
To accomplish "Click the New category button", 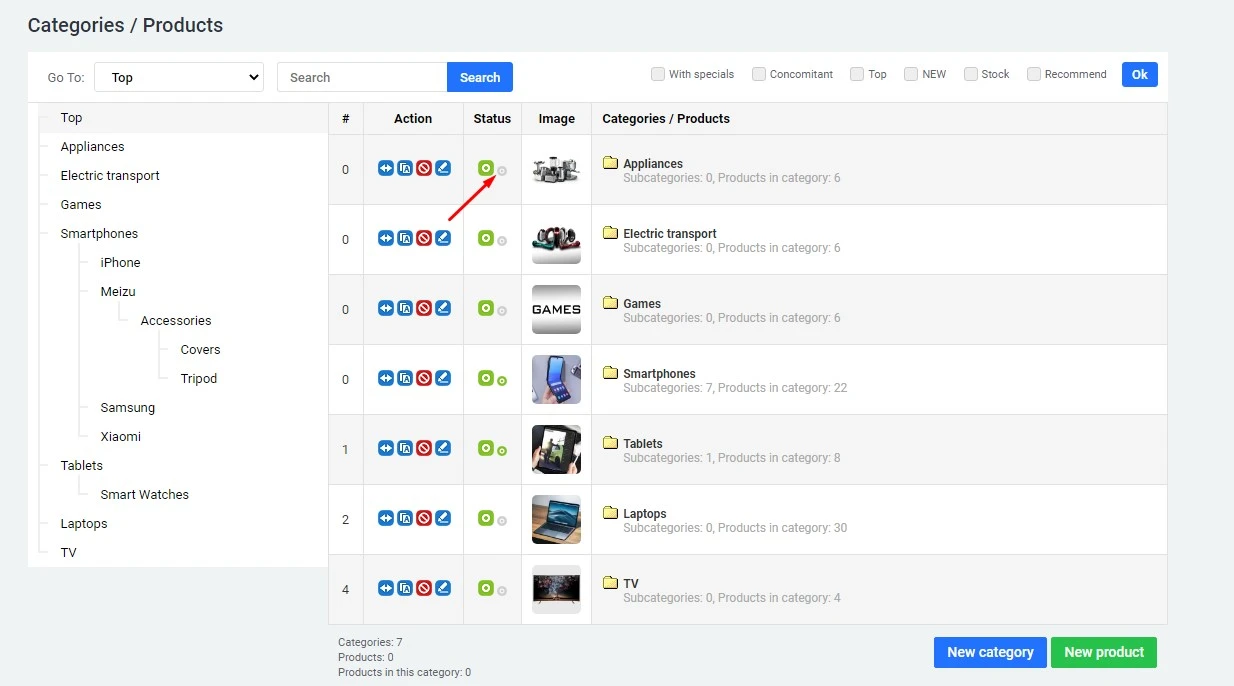I will [x=990, y=652].
